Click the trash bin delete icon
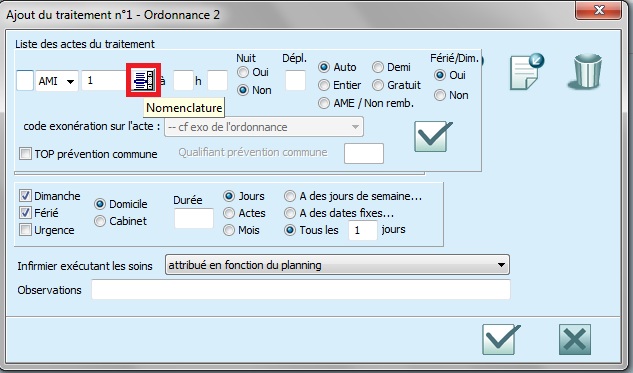Viewport: 633px width, 373px height. tap(585, 71)
